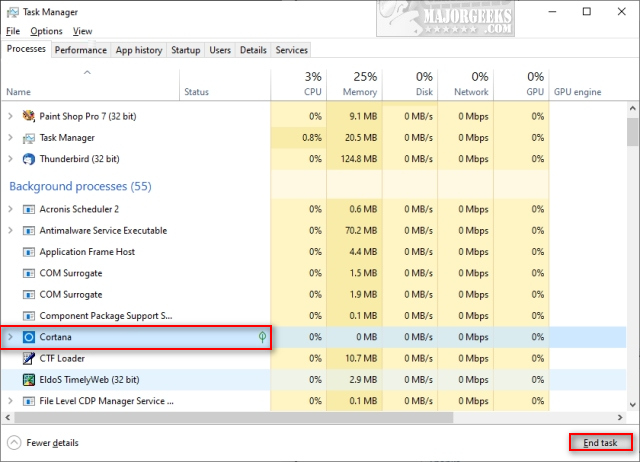Click the vertical scrollbar down arrow

tap(633, 405)
